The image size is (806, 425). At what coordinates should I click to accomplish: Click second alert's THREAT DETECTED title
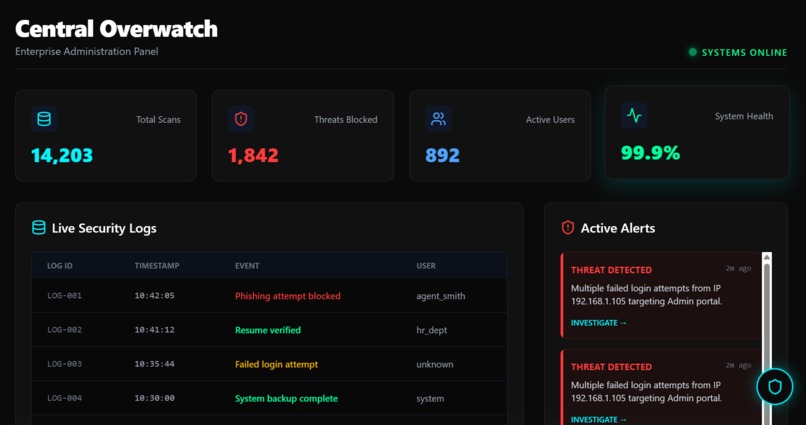point(611,366)
